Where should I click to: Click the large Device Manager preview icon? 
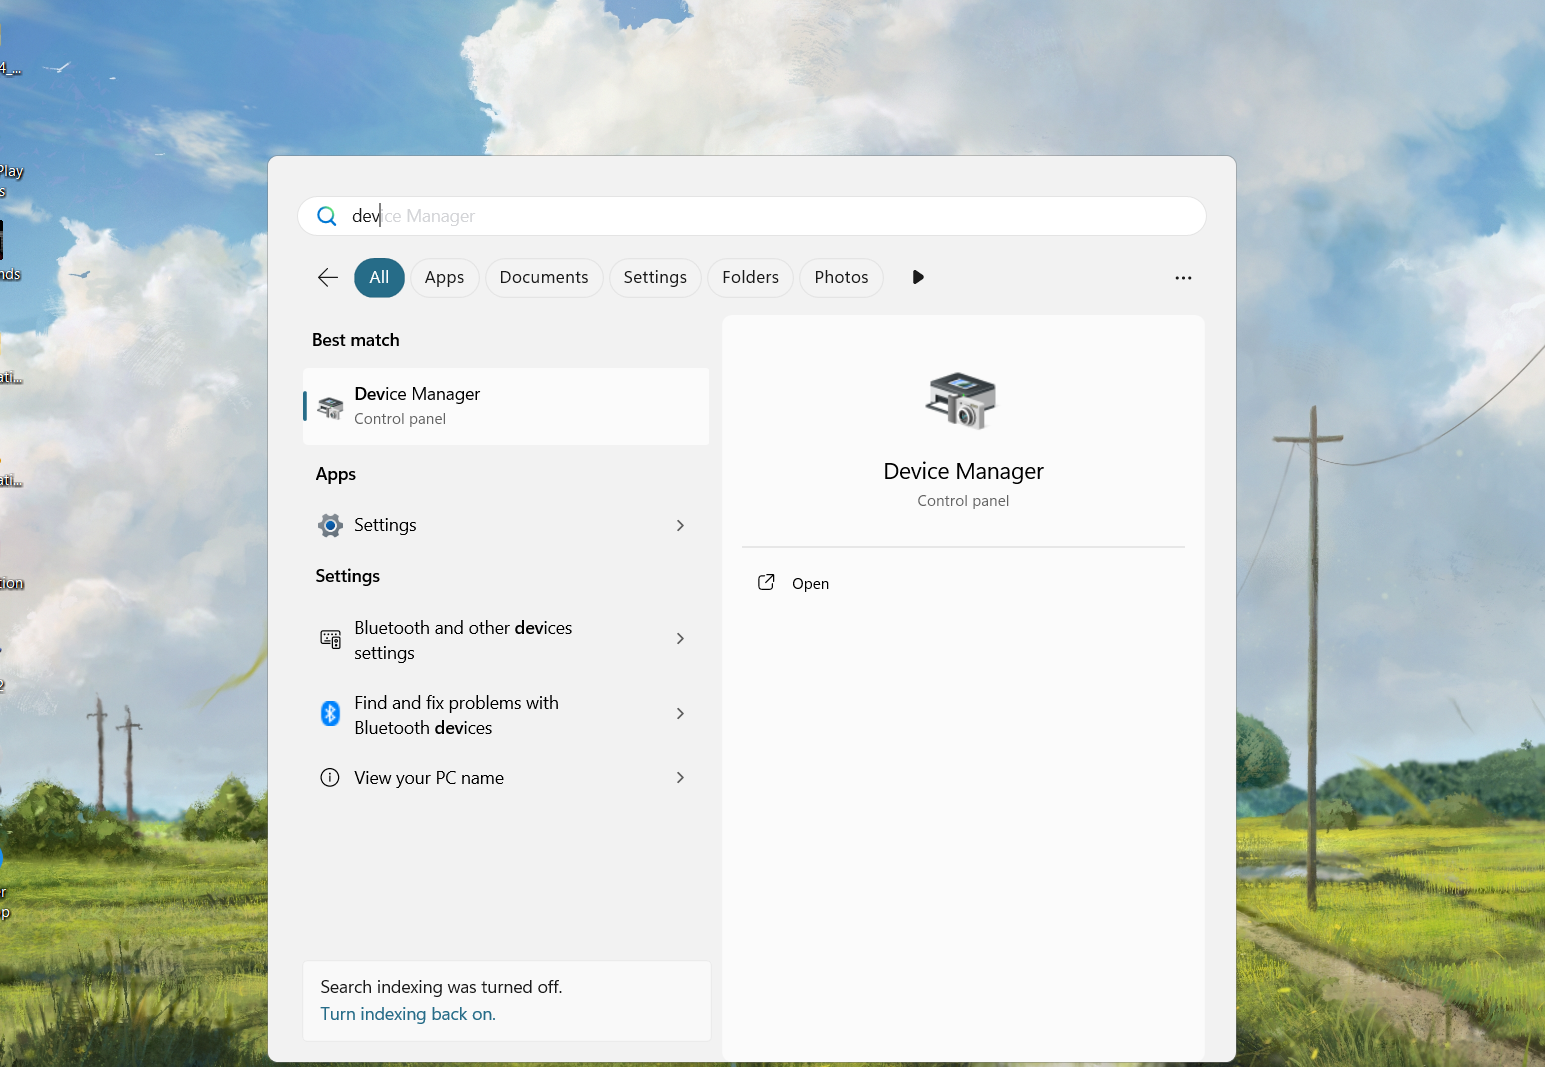[961, 400]
